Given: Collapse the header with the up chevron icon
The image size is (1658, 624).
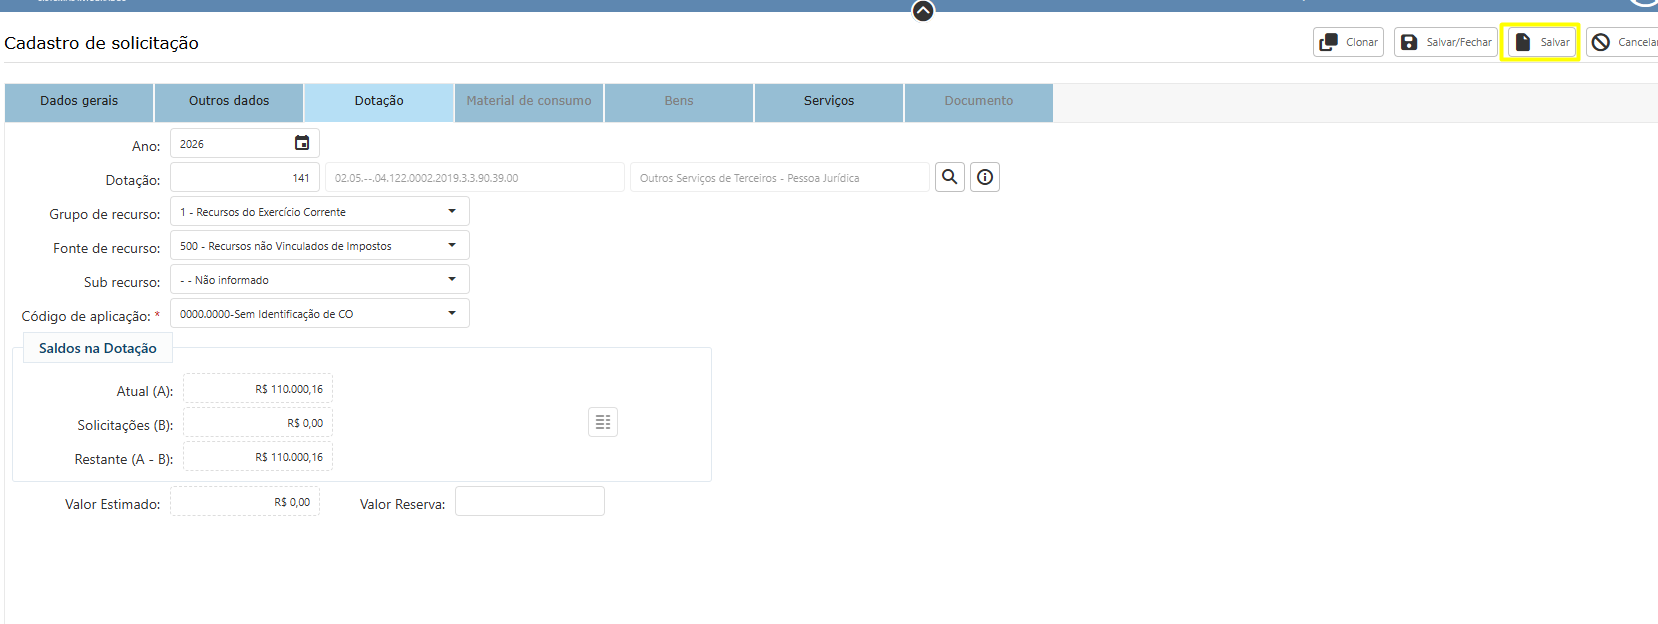Looking at the screenshot, I should point(923,11).
